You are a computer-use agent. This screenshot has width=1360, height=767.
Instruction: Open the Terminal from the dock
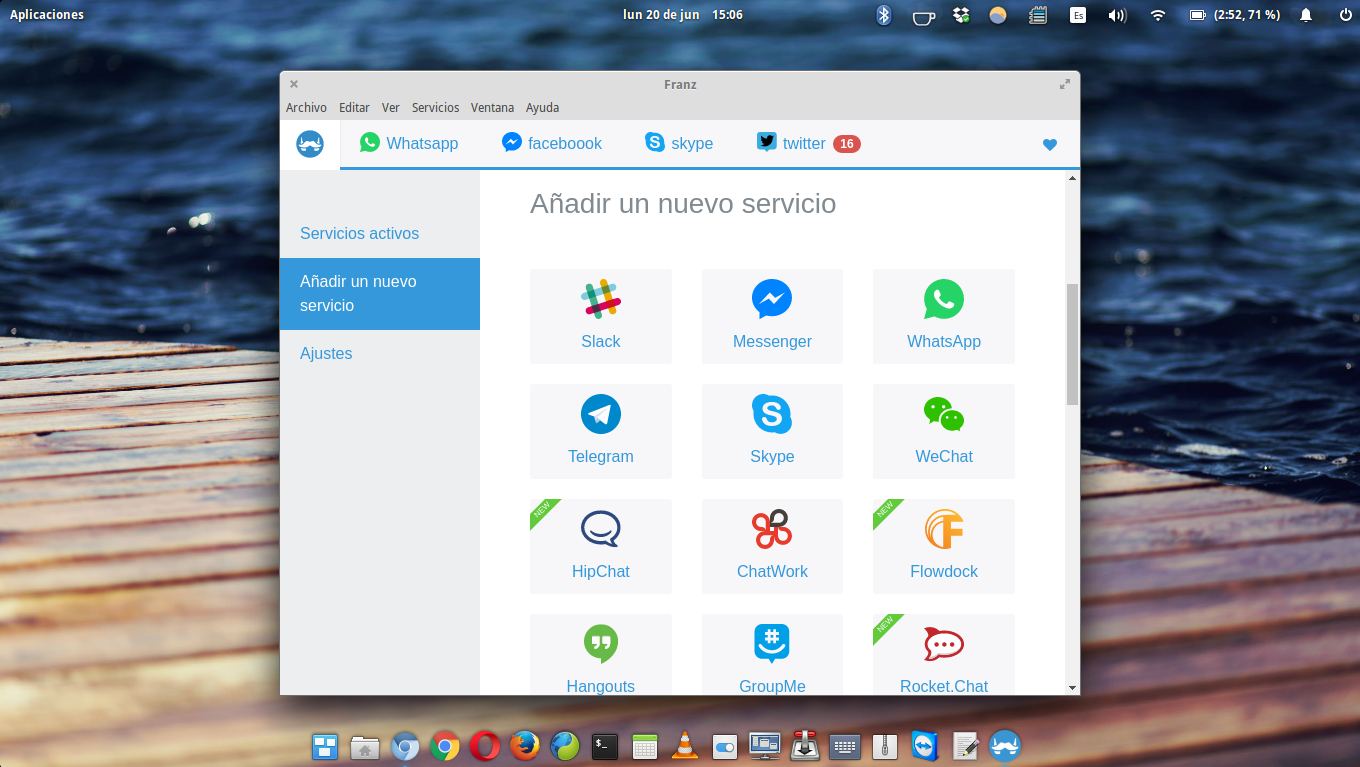(605, 746)
